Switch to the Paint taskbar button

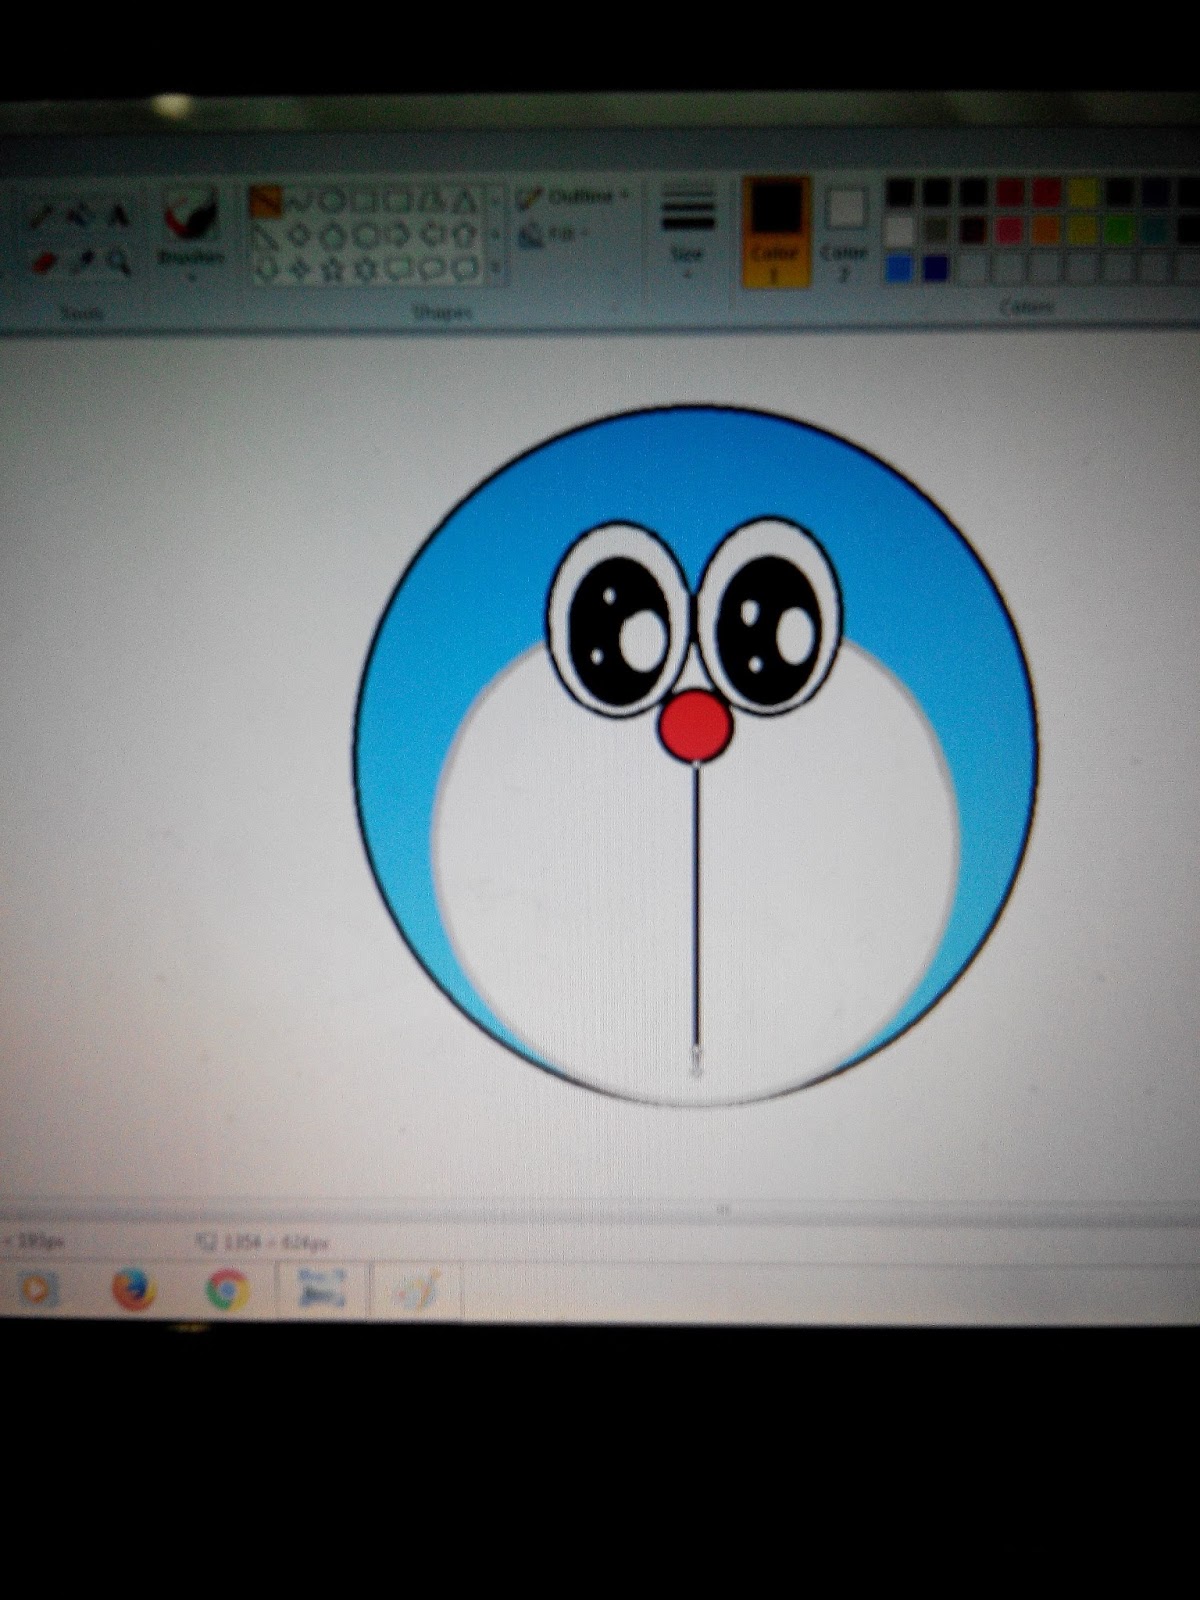(x=417, y=1292)
